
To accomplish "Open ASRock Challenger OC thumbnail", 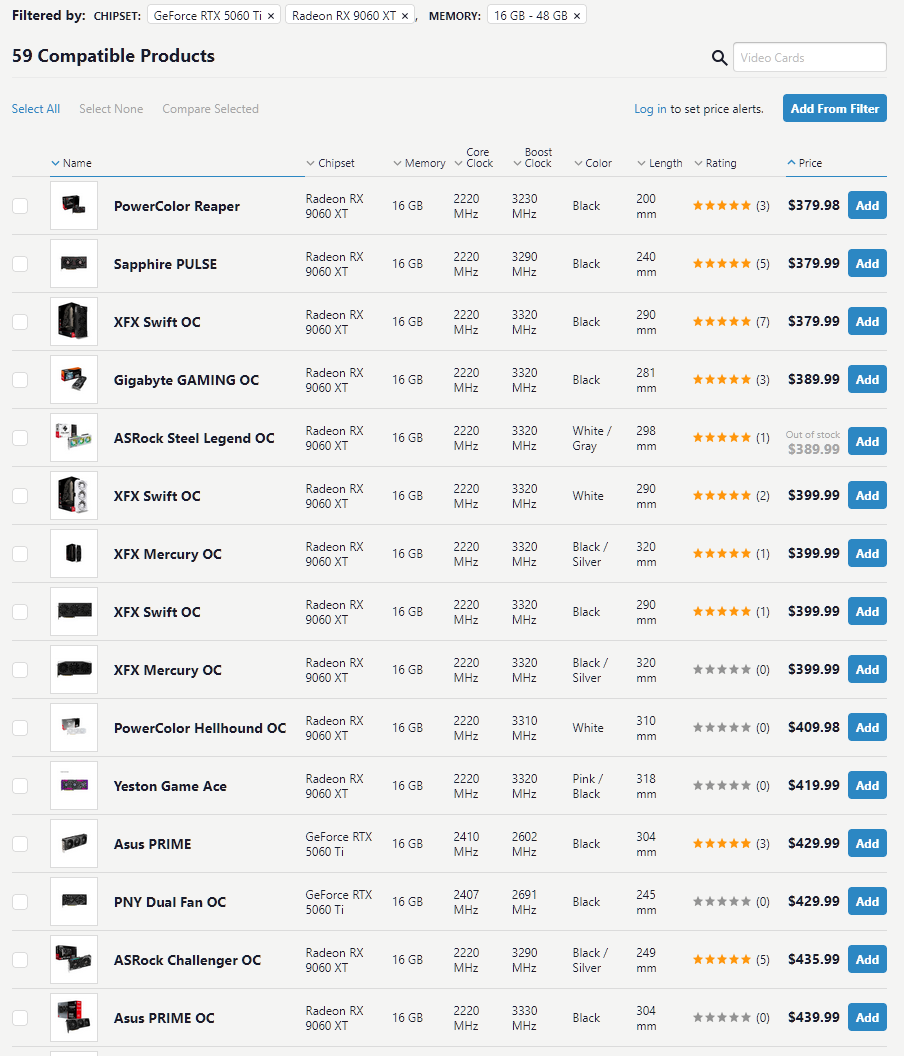I will [74, 959].
